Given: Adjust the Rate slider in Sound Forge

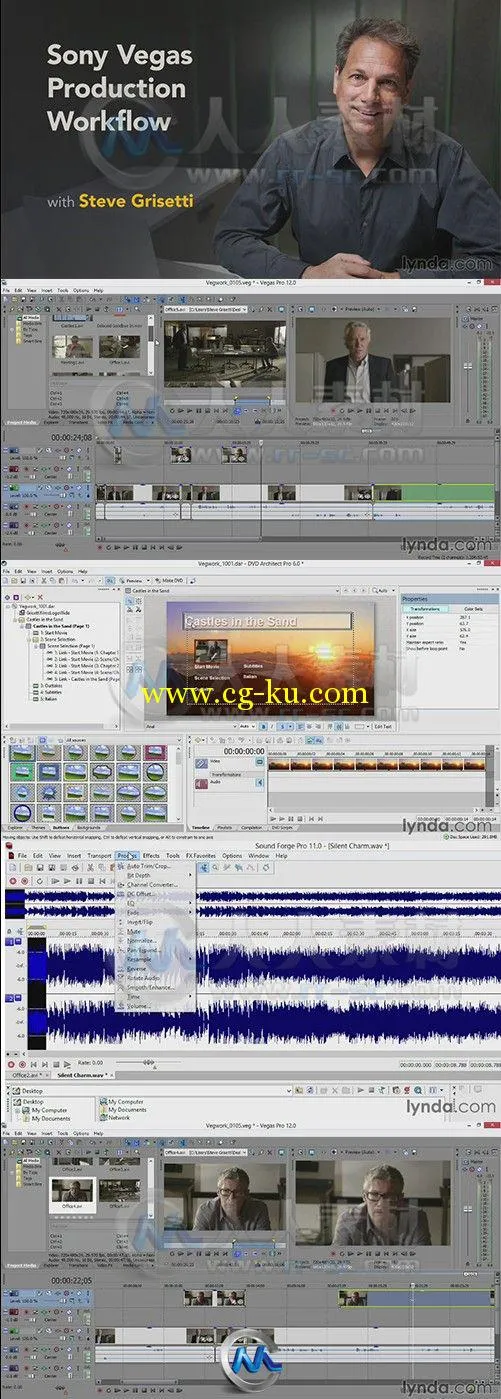Looking at the screenshot, I should tap(147, 1064).
